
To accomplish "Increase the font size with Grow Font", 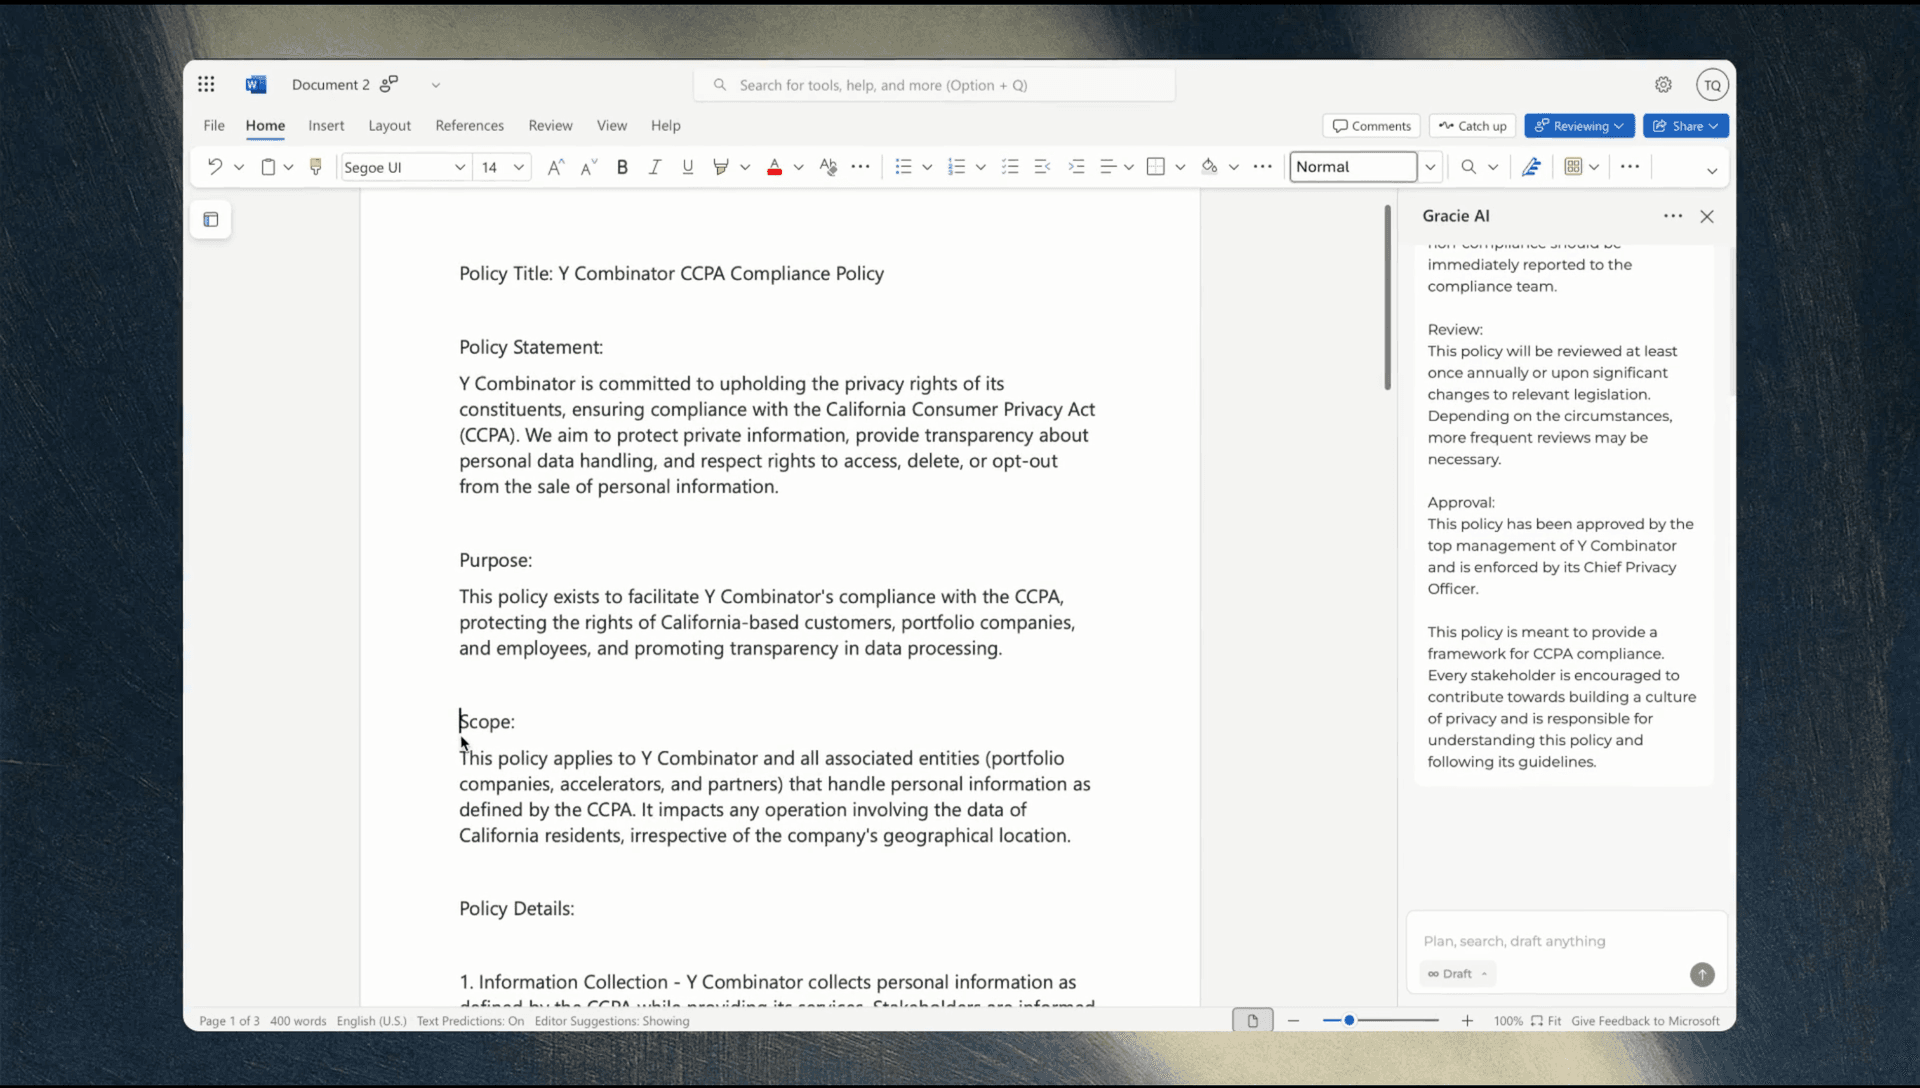I will (x=555, y=167).
